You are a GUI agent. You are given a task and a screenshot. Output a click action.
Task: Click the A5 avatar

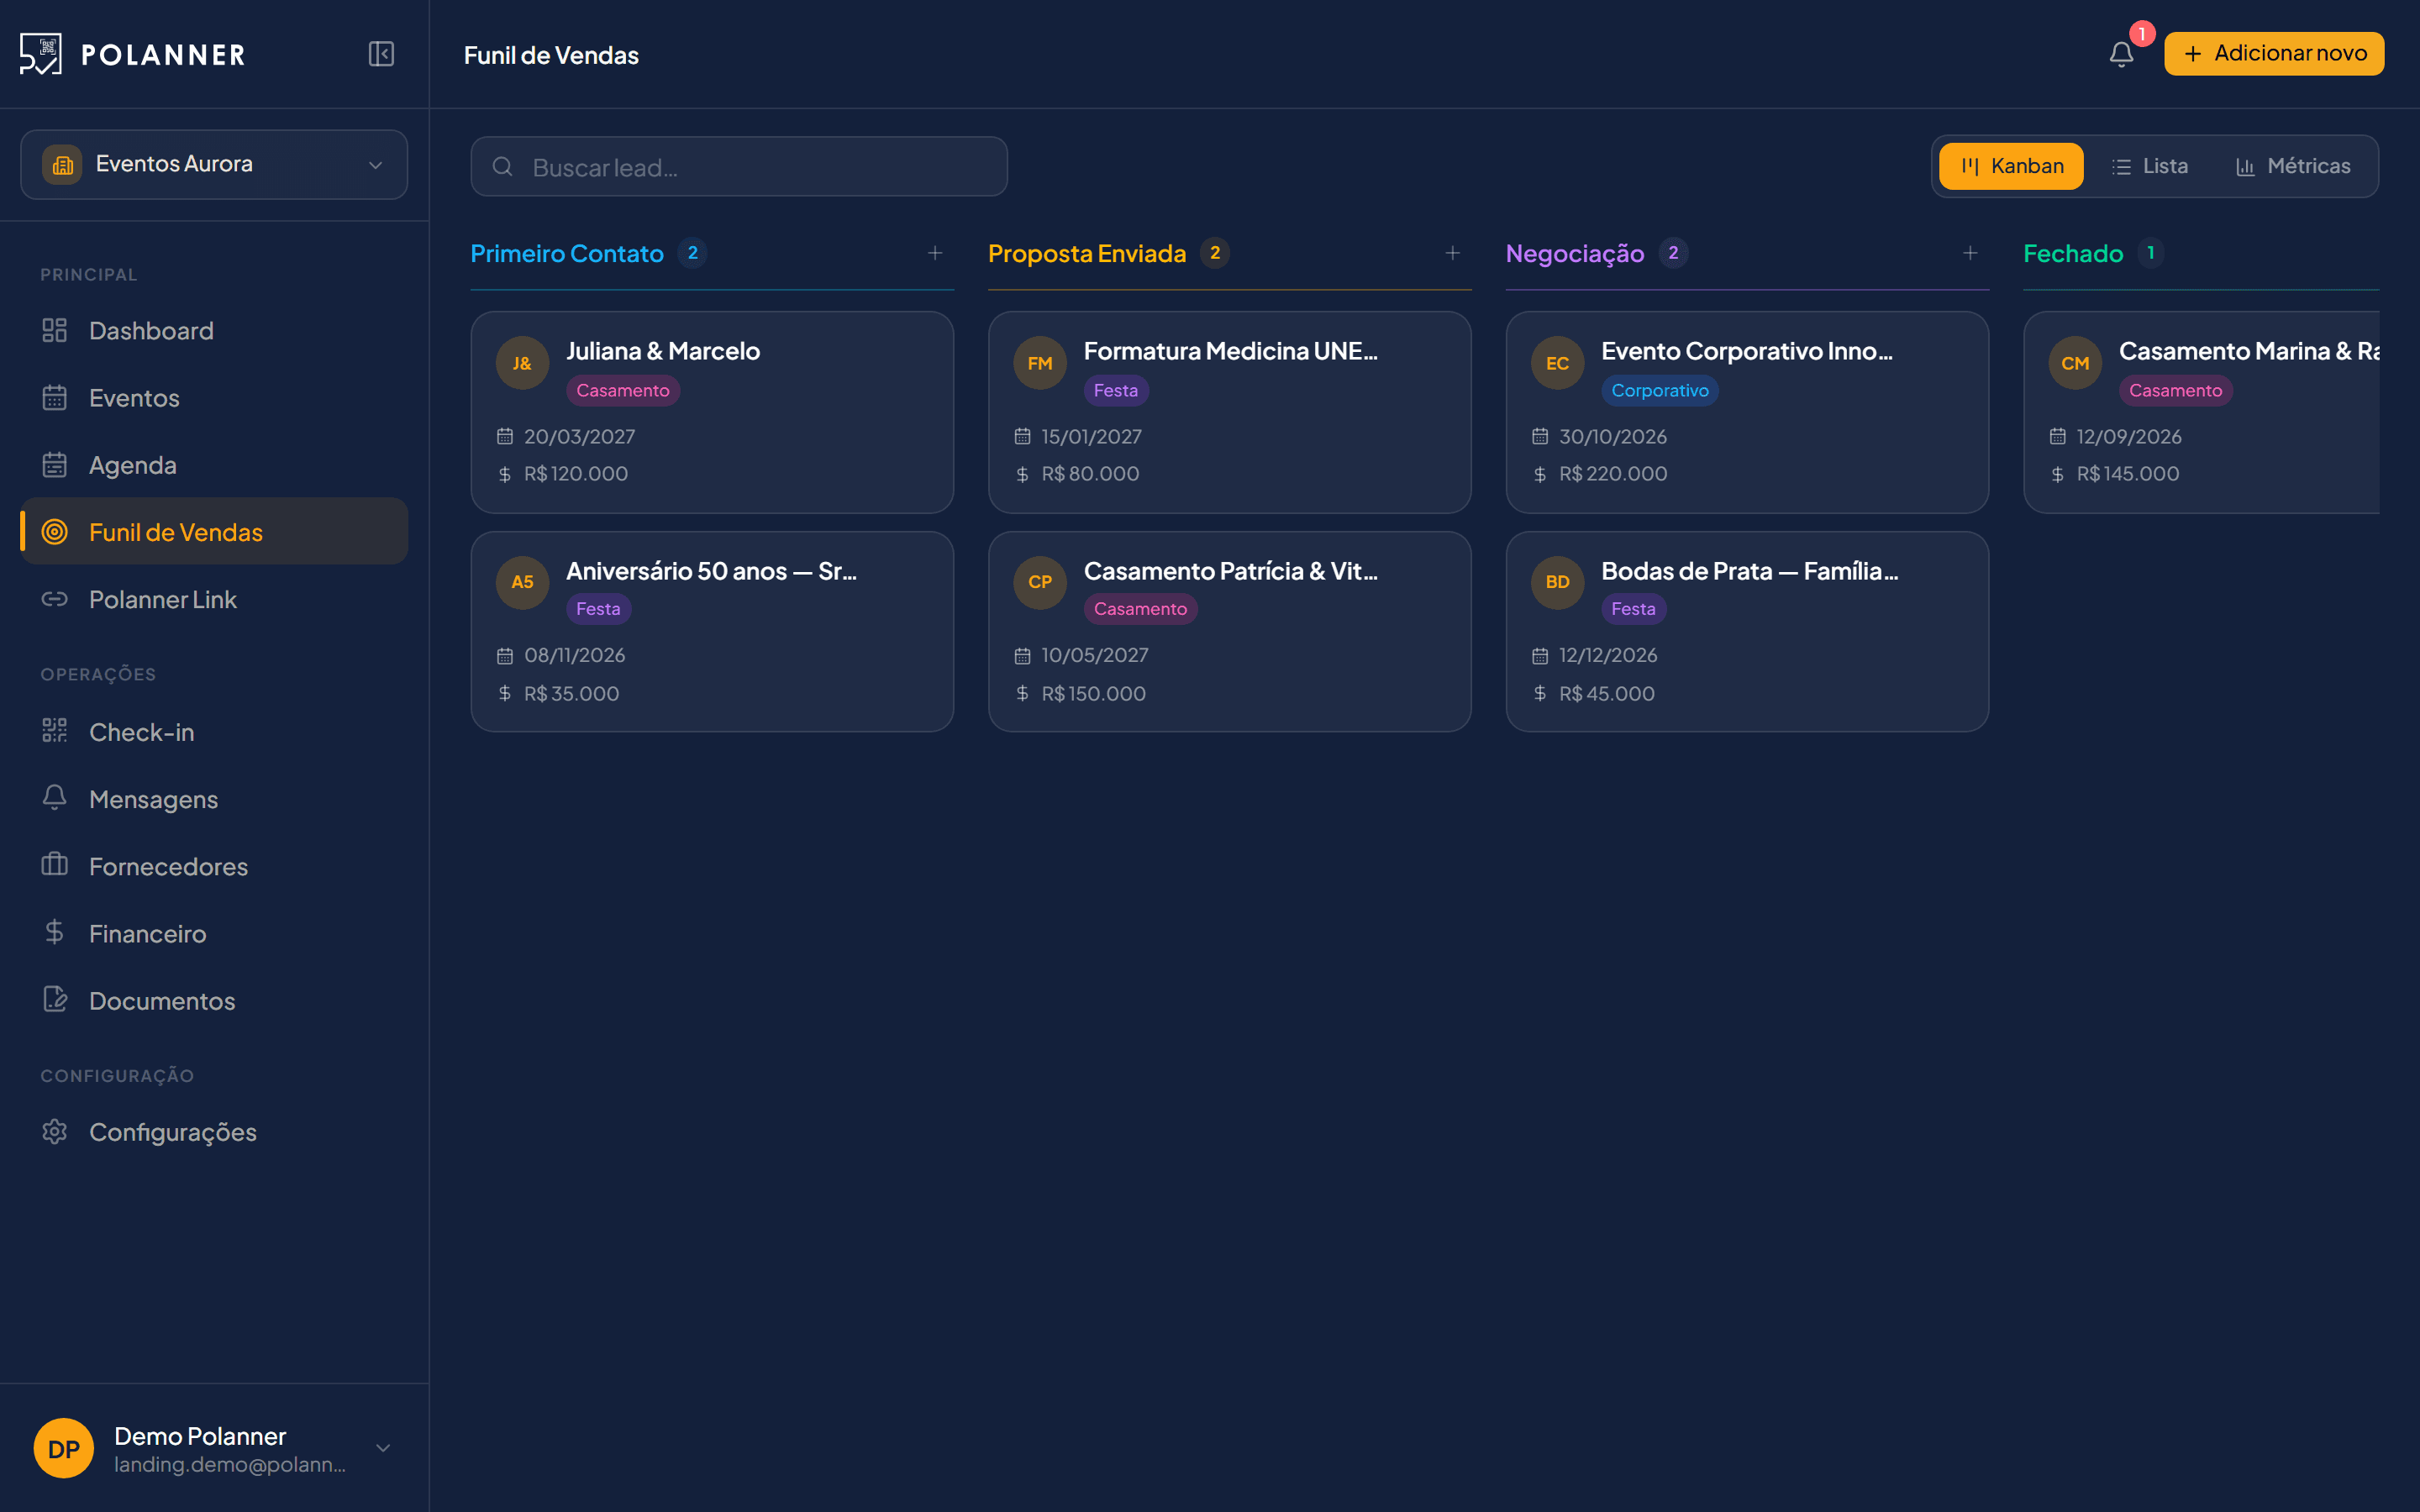(522, 582)
